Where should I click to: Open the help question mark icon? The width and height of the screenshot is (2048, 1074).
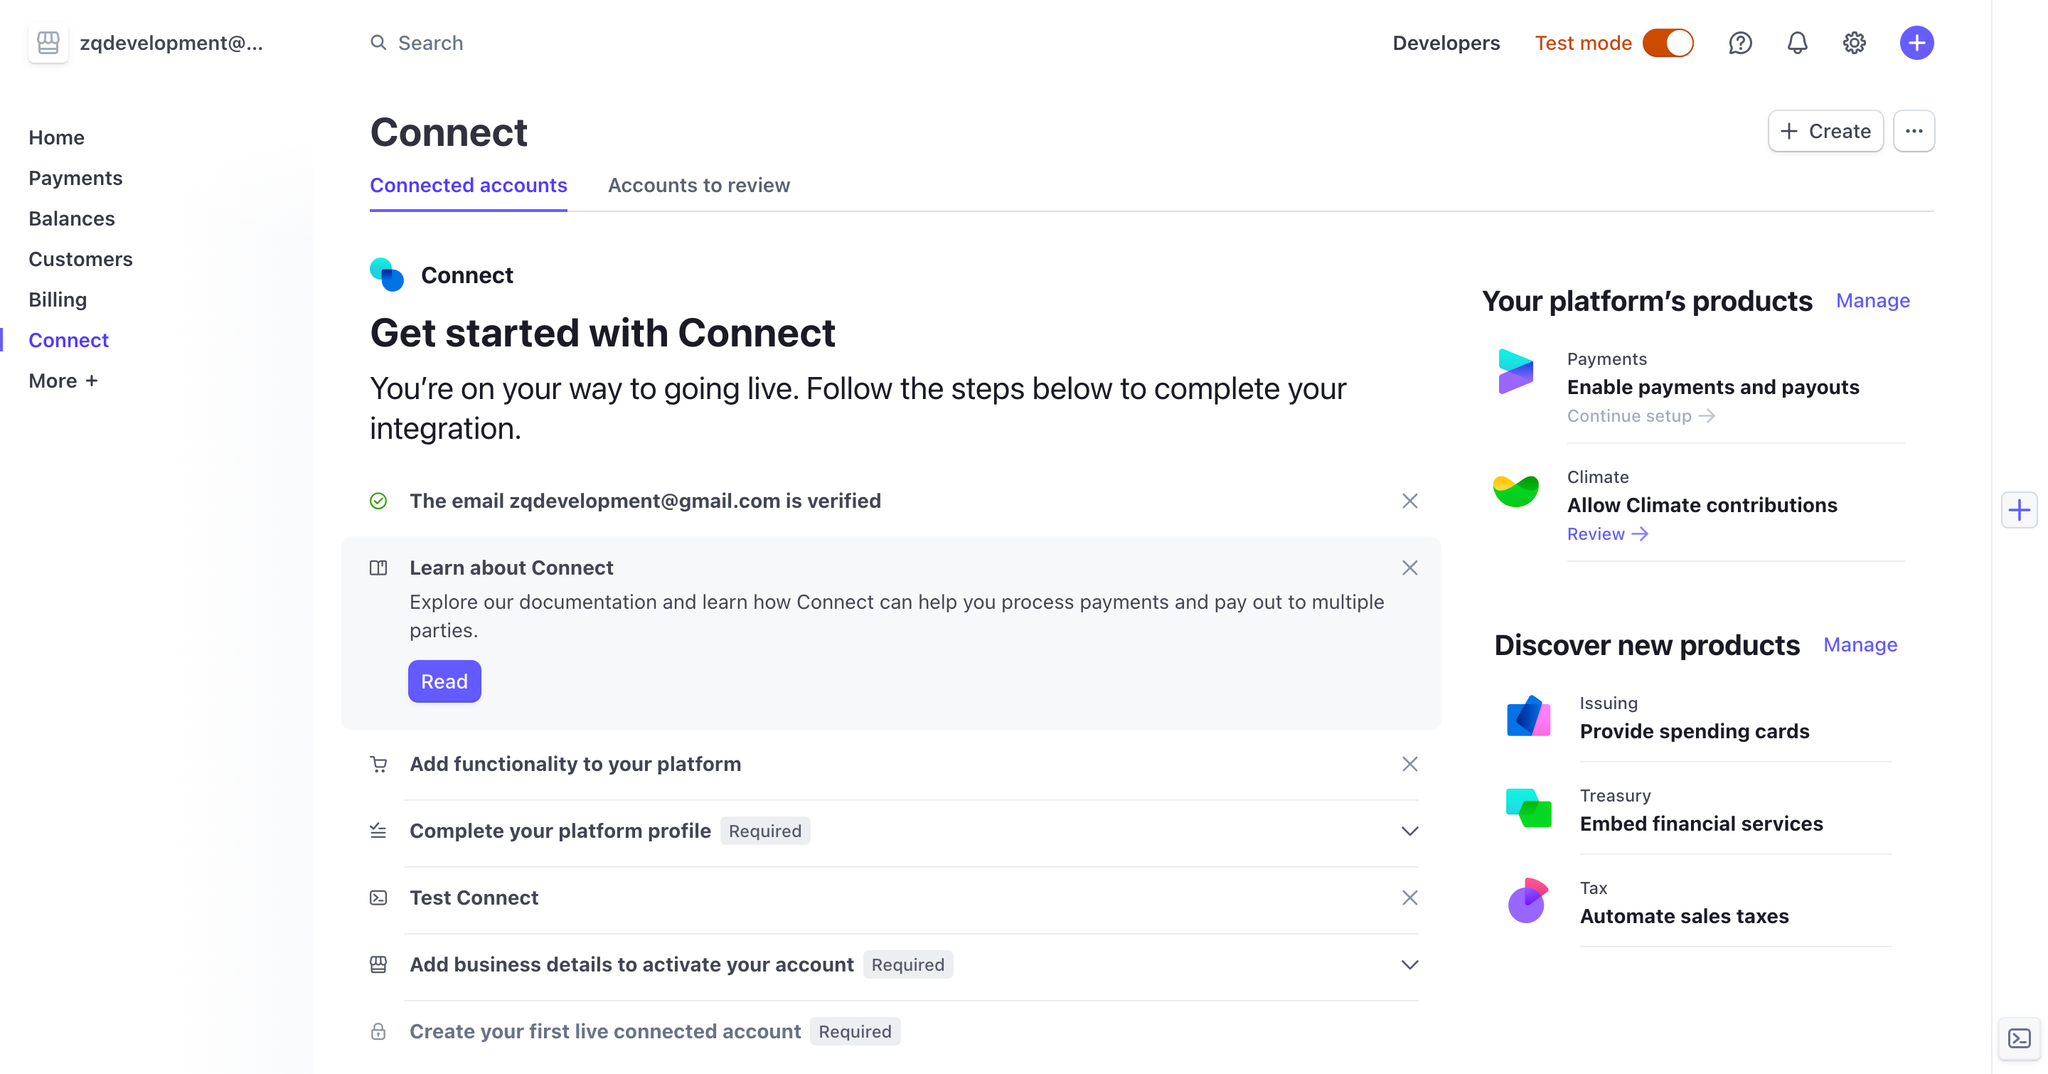click(x=1740, y=43)
